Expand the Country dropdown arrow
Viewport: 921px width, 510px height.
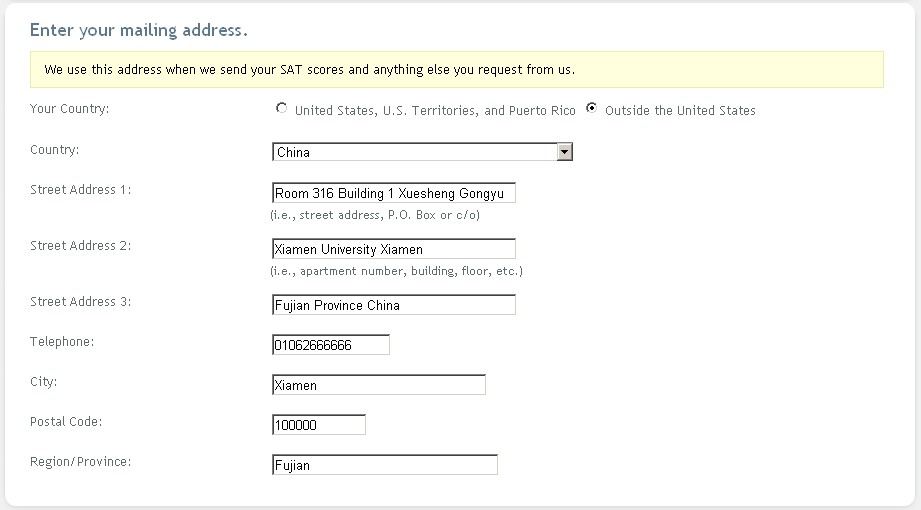click(x=564, y=152)
